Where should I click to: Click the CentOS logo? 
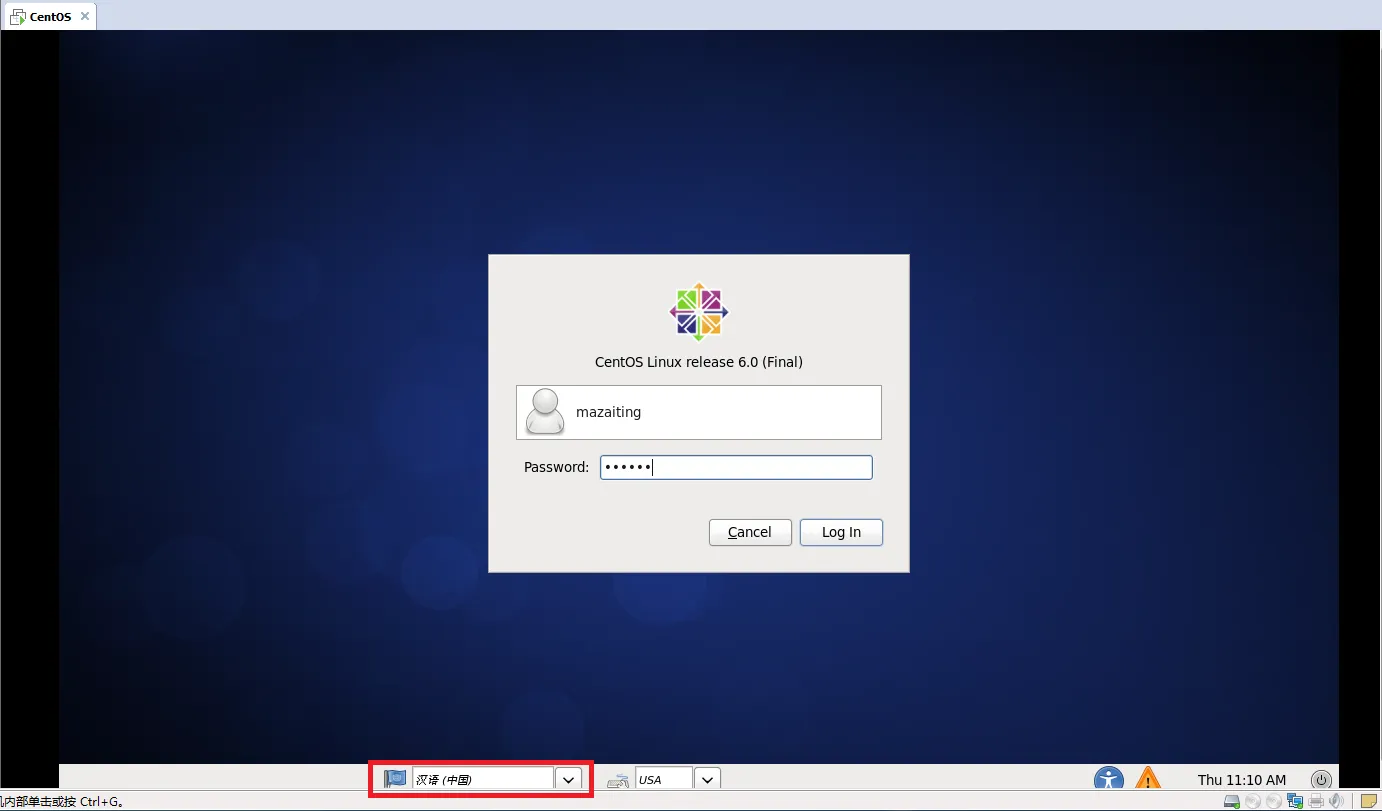pos(699,312)
